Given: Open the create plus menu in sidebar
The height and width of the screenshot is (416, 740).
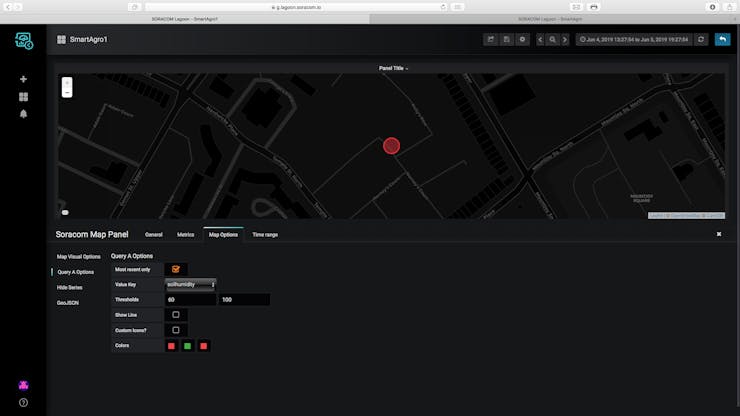Looking at the screenshot, I should [23, 79].
